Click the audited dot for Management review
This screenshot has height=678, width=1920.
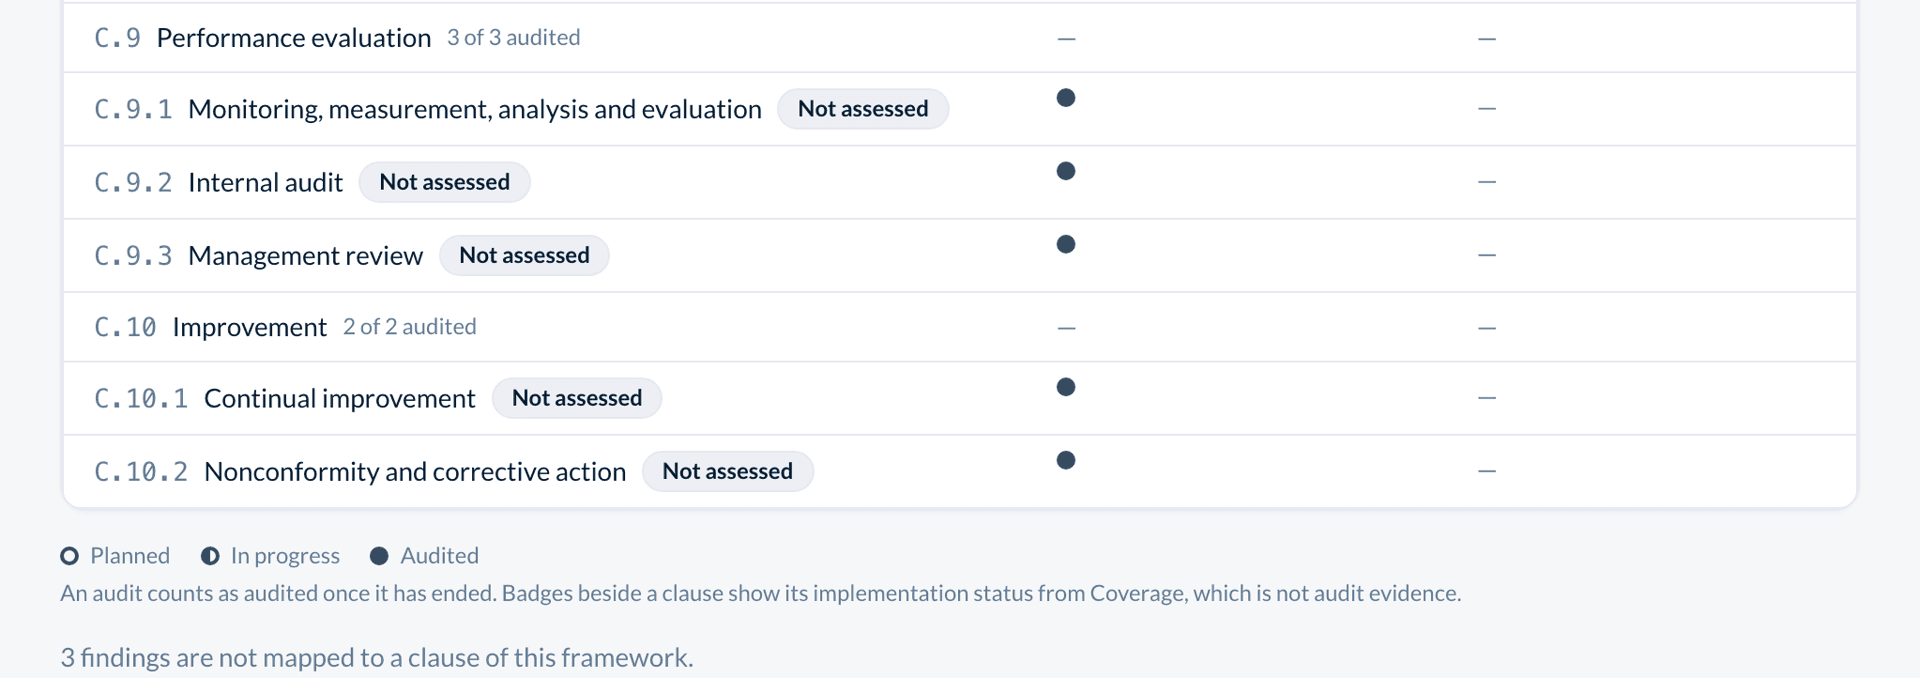pos(1066,244)
